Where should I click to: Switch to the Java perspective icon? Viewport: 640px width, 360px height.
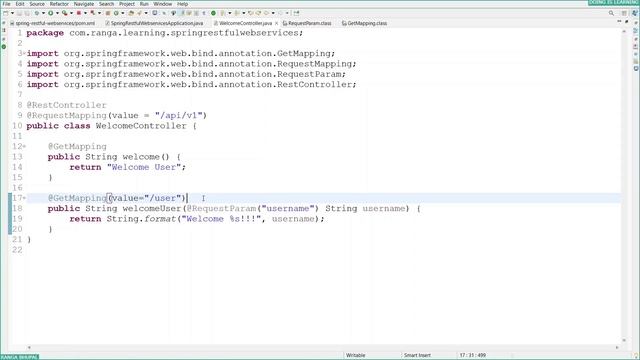point(635,13)
